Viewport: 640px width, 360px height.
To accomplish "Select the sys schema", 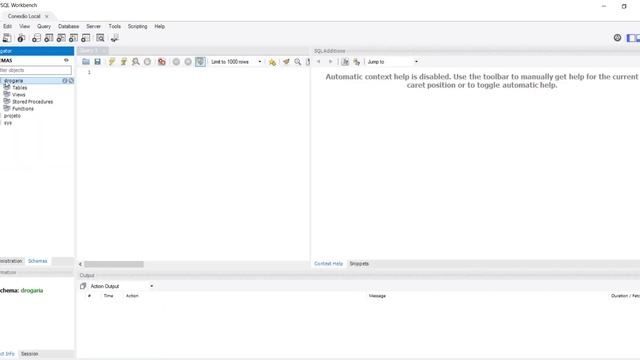I will coord(8,123).
